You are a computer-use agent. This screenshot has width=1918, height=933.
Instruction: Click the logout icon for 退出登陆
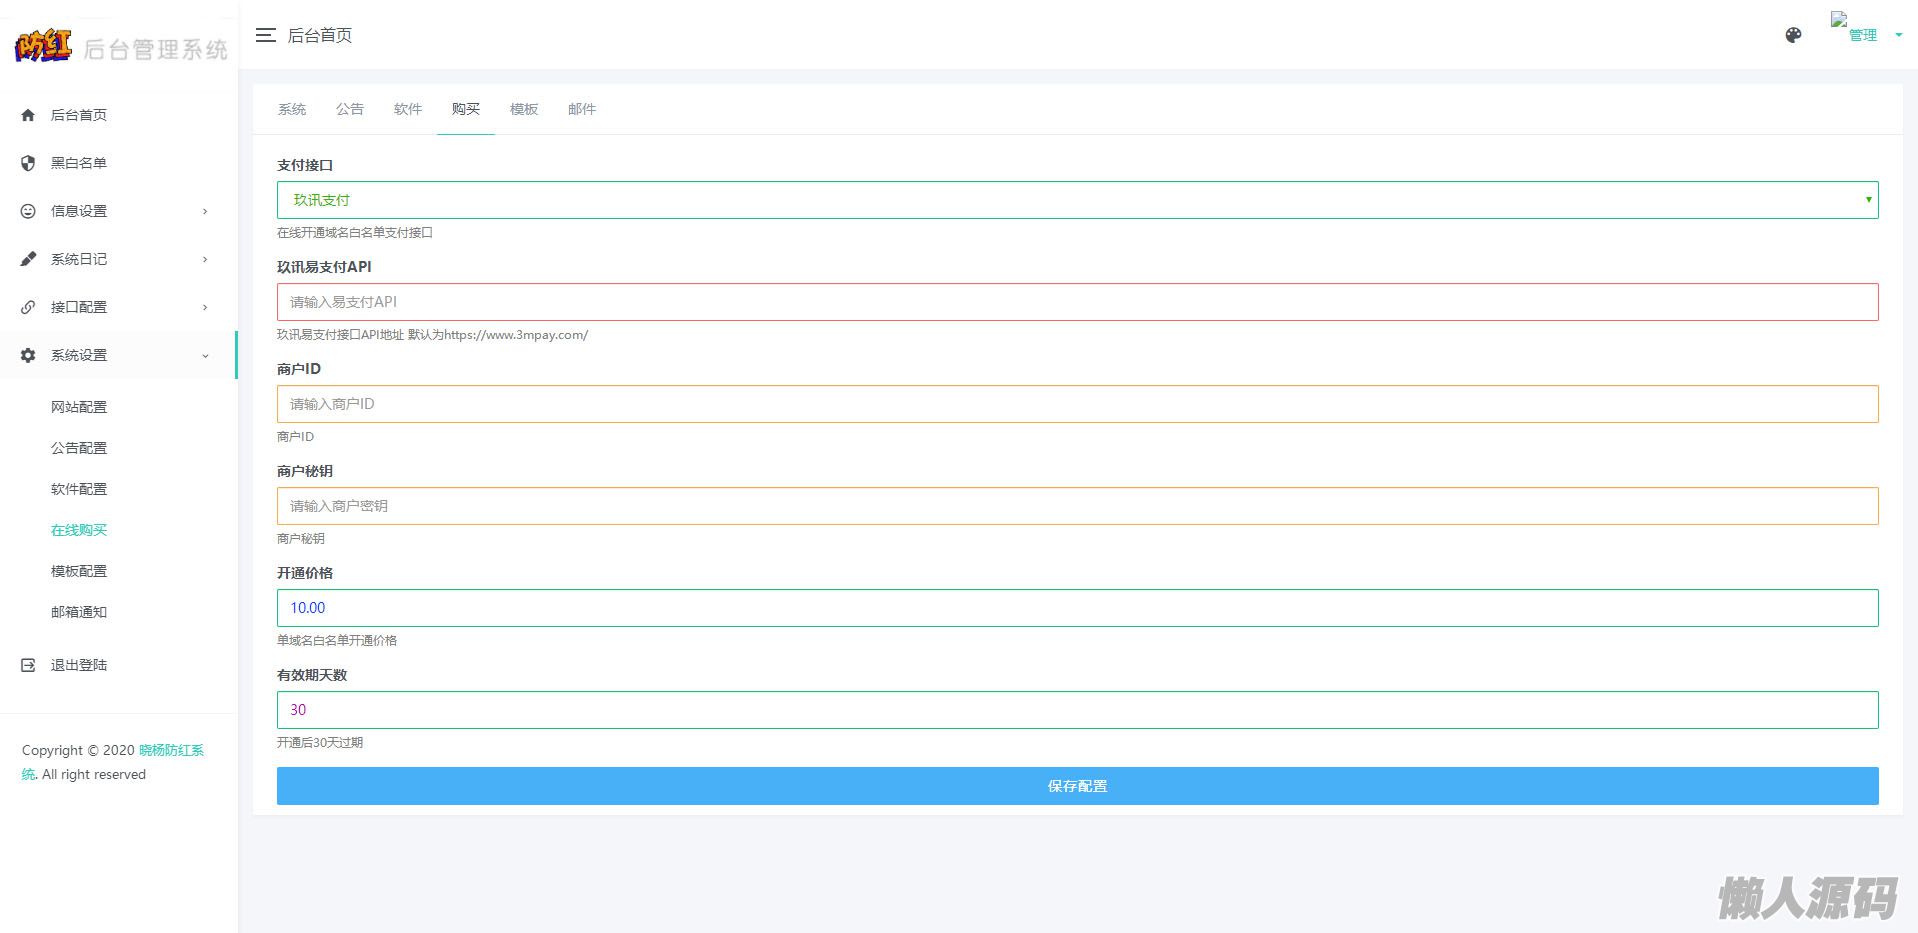(28, 665)
